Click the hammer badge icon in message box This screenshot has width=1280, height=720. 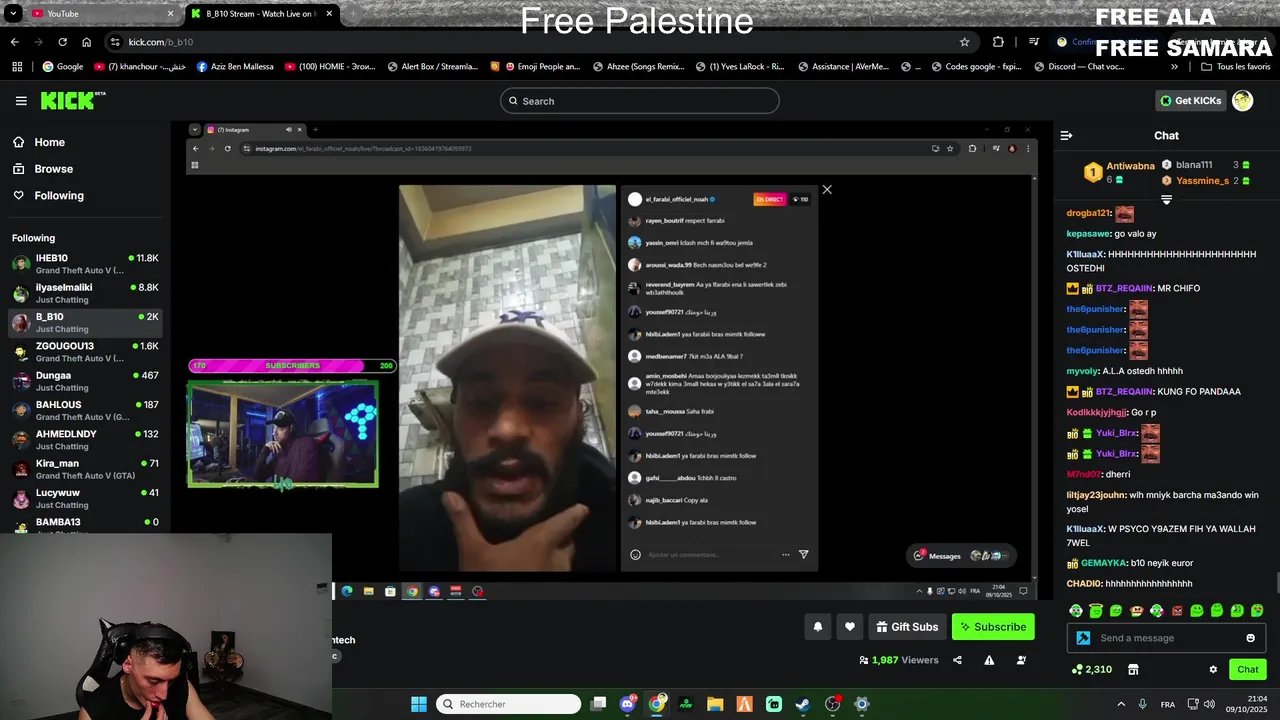coord(1083,638)
